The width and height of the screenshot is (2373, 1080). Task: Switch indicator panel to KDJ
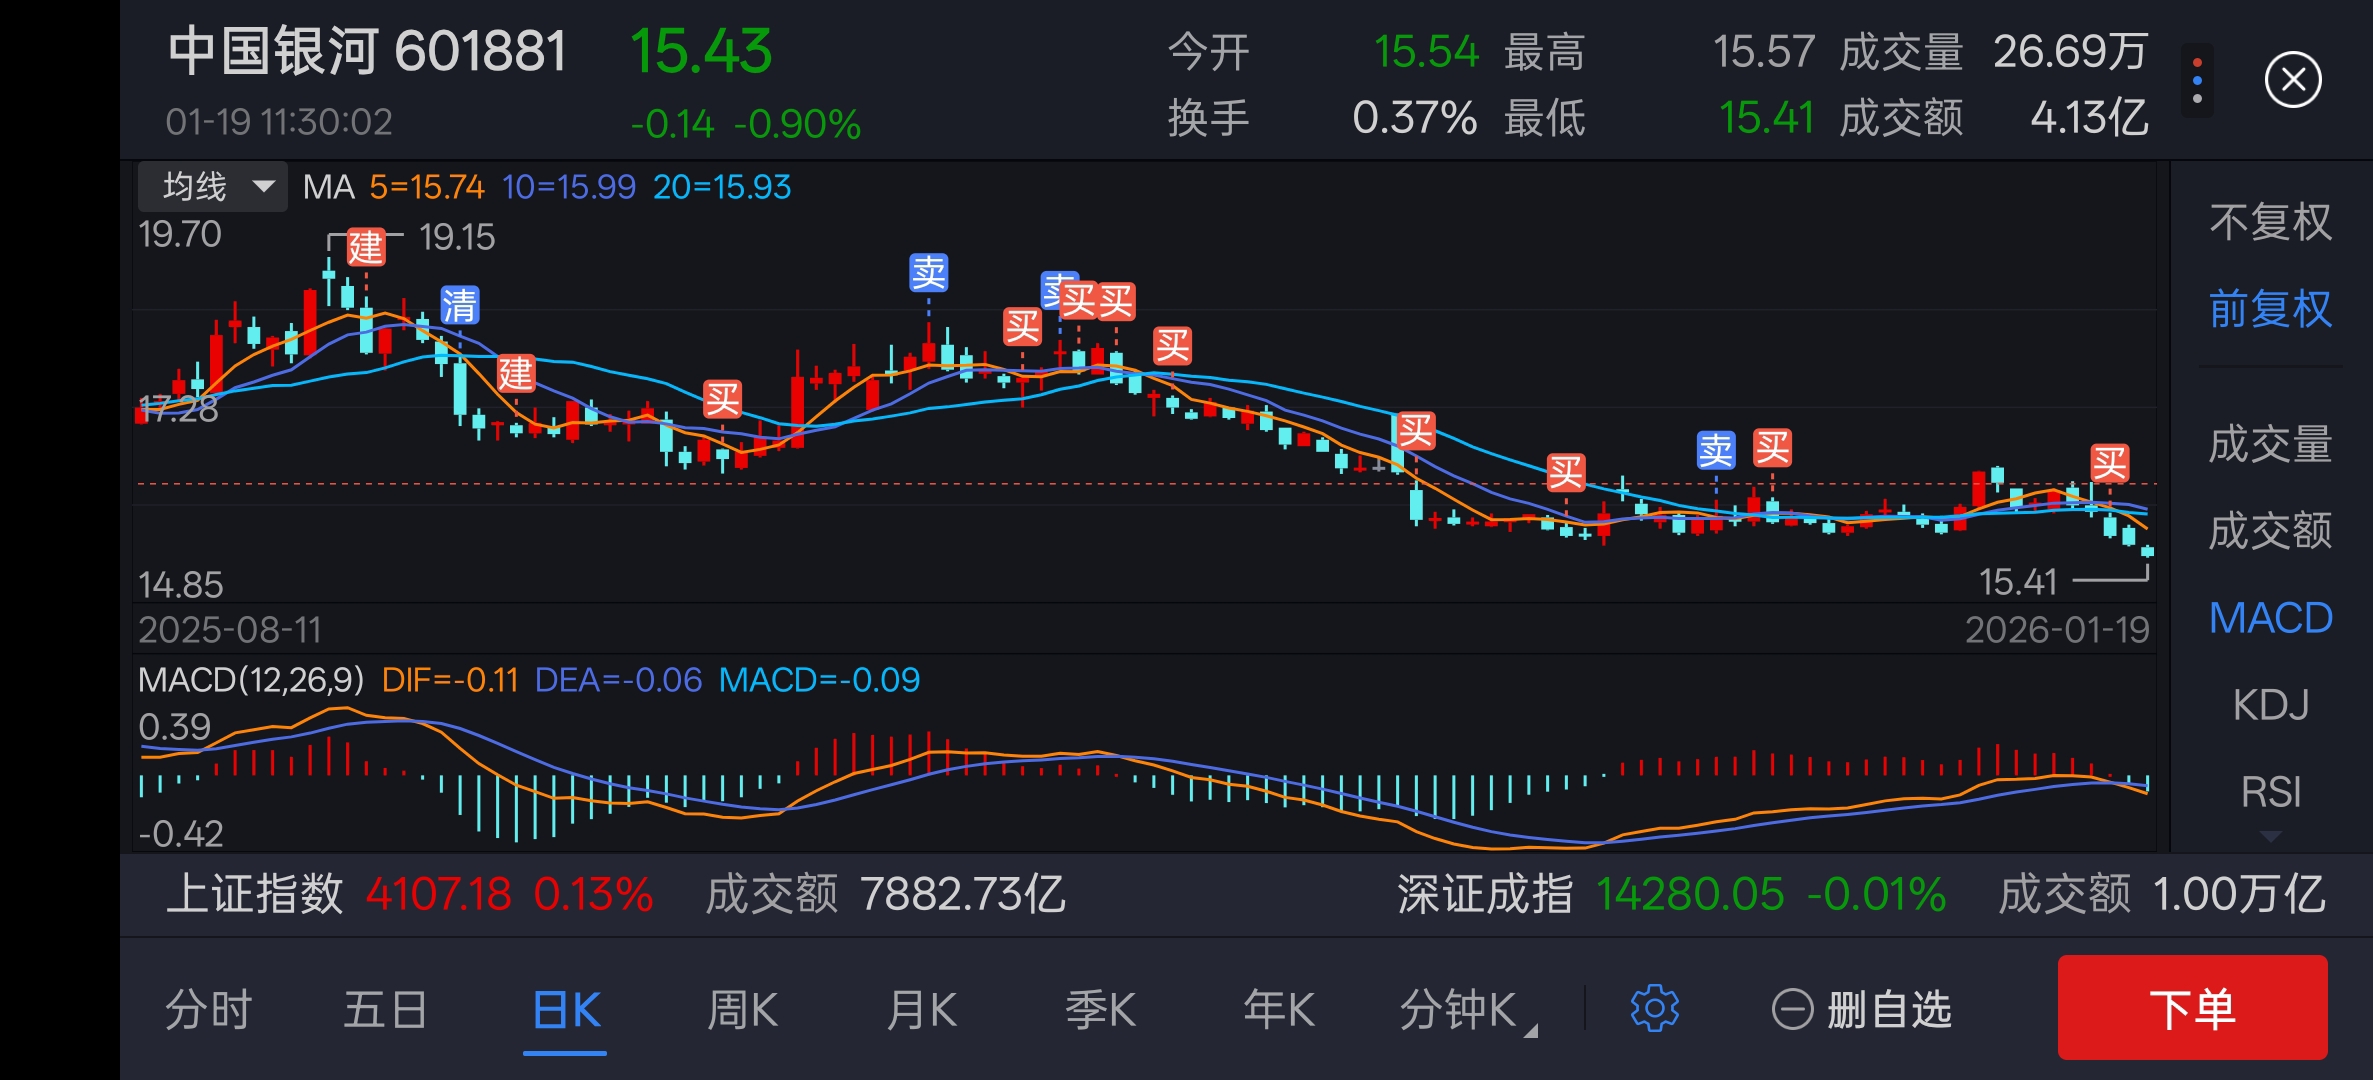(x=2270, y=705)
